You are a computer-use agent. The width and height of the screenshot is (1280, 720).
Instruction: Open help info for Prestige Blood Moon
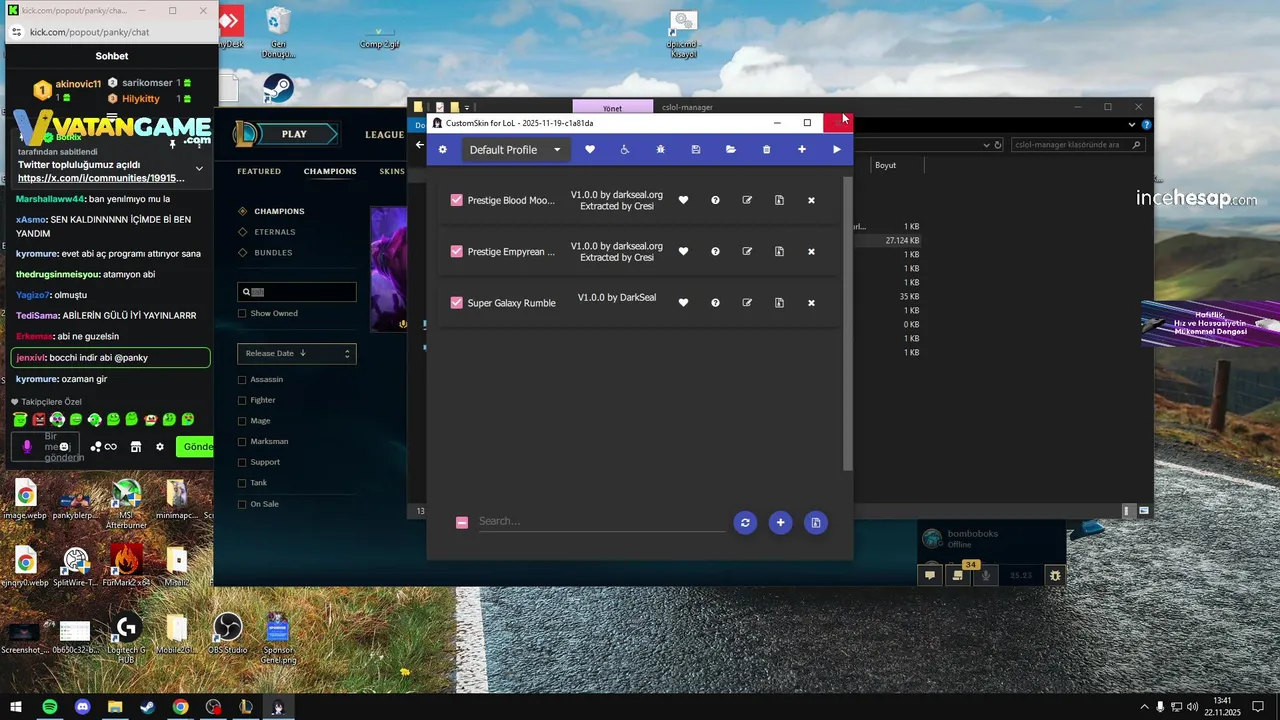[x=716, y=200]
